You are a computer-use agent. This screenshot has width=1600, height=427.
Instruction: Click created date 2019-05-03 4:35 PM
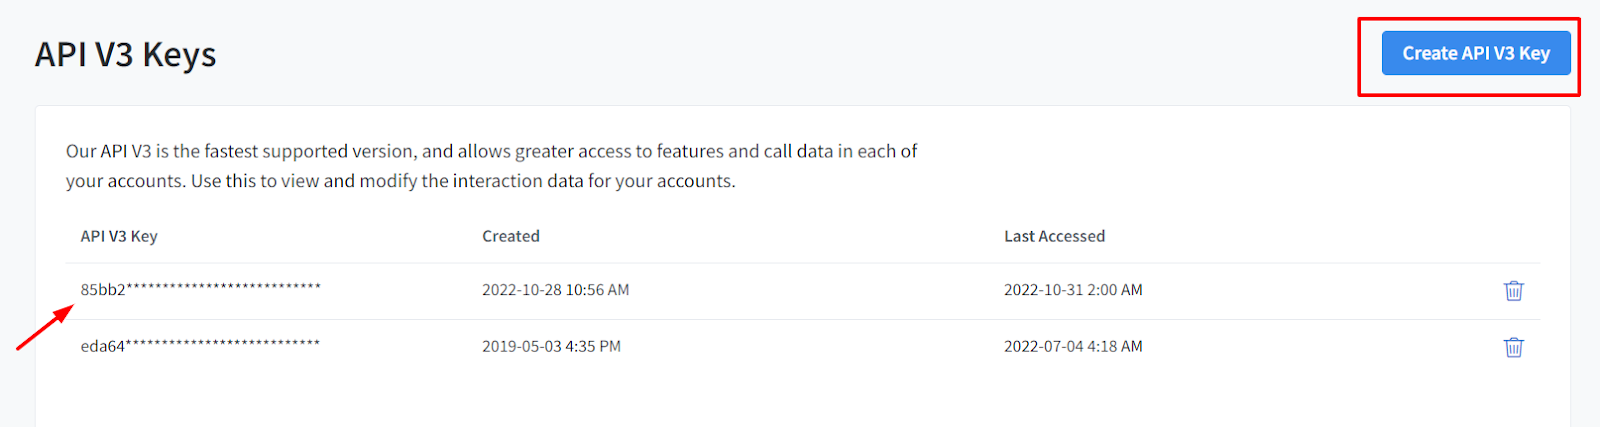click(x=551, y=346)
